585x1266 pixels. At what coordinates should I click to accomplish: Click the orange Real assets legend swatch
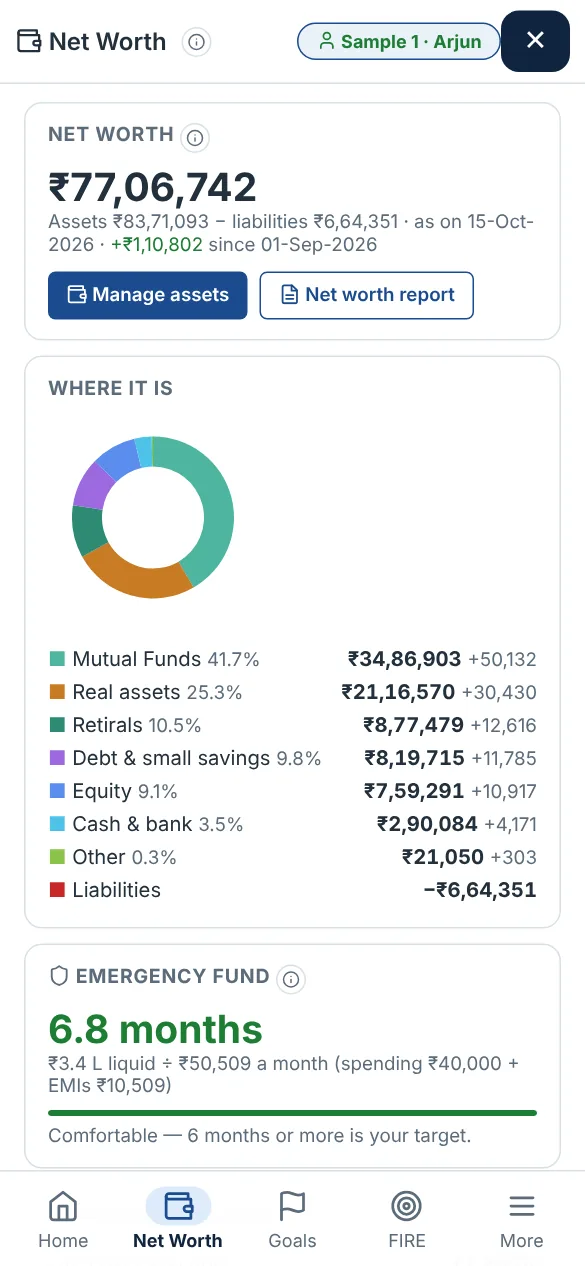click(57, 692)
